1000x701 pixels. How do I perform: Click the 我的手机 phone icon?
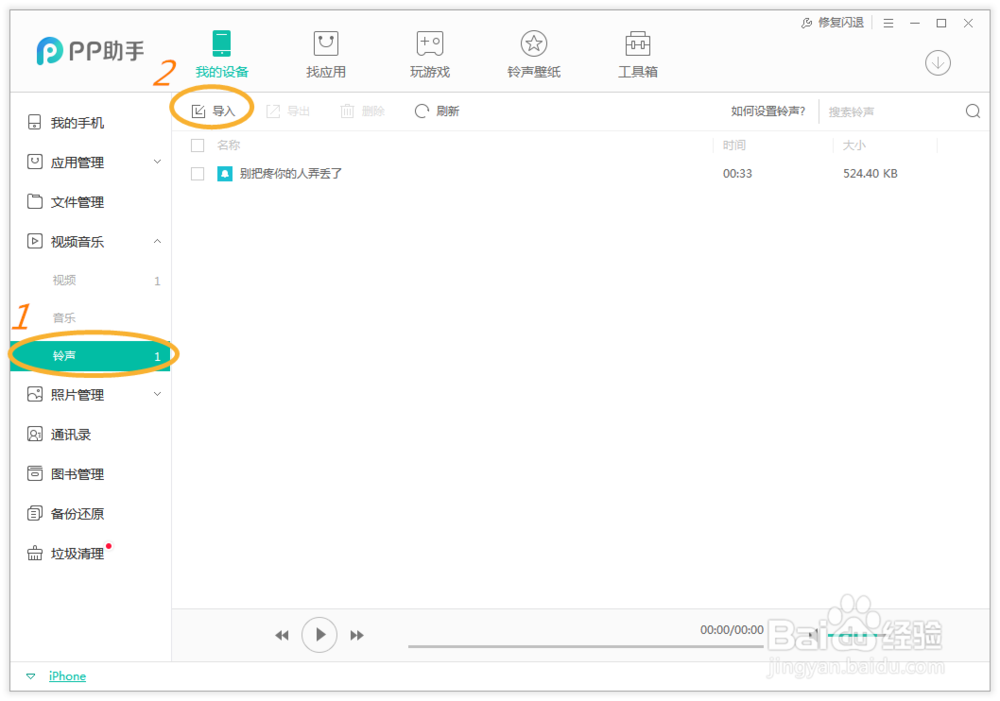point(34,122)
